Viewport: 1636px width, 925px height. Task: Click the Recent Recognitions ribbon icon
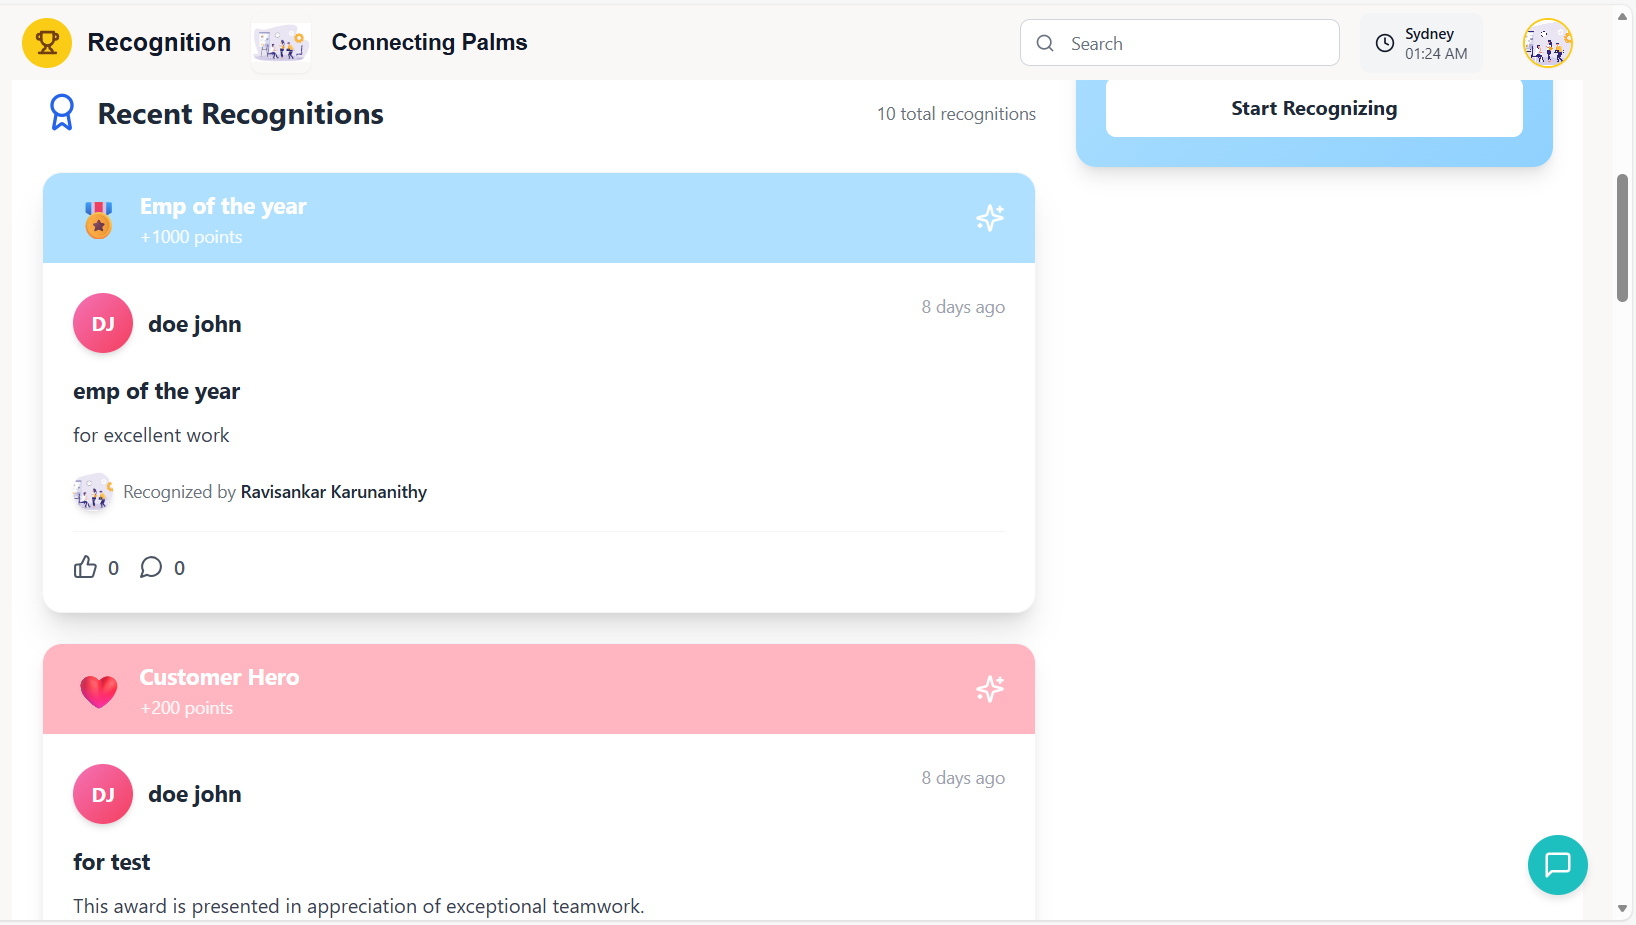(62, 113)
